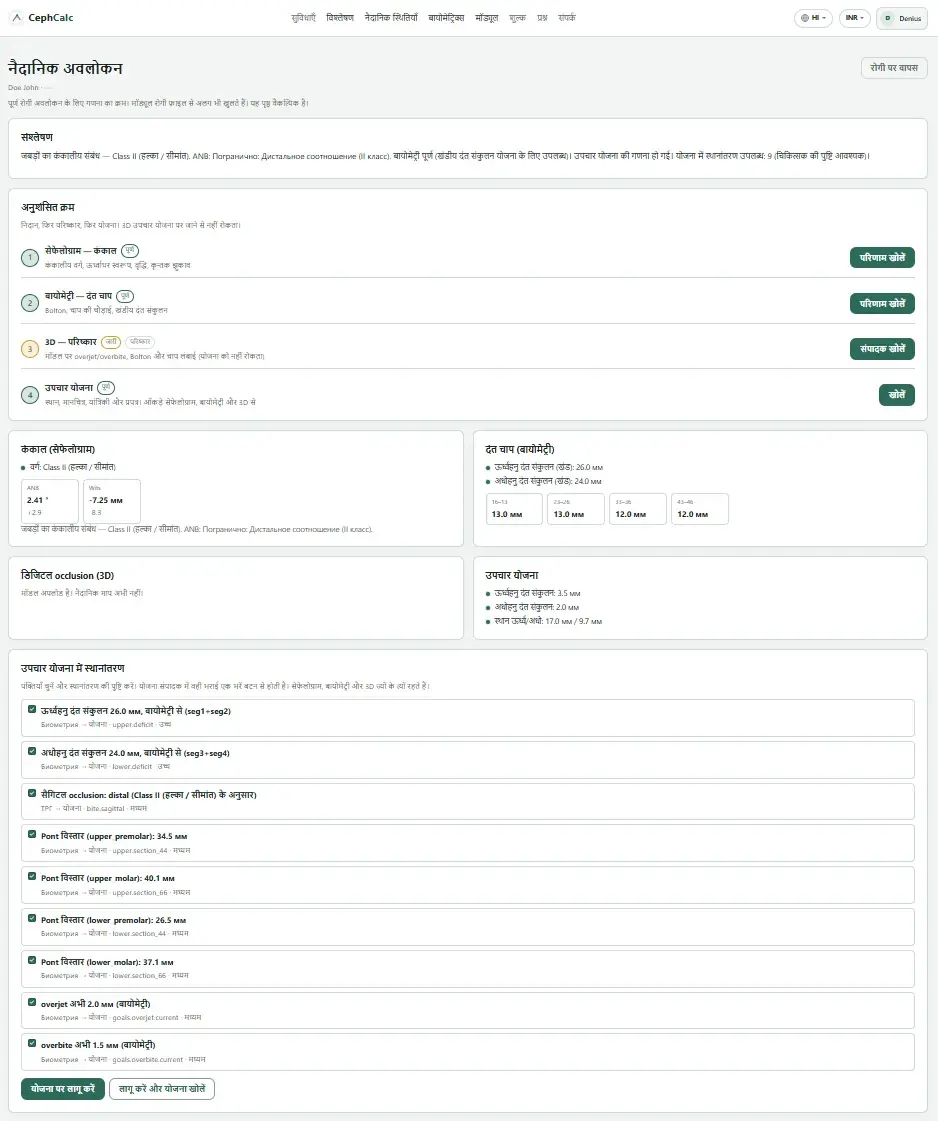Toggle Pont विस्तार (upper premolar) checkbox
The height and width of the screenshot is (1121, 938).
pyautogui.click(x=32, y=834)
